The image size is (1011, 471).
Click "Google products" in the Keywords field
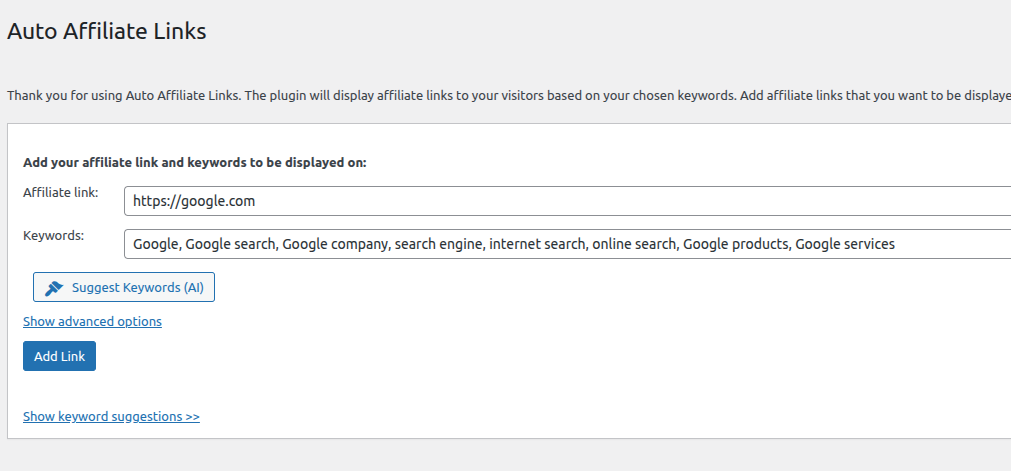point(735,244)
